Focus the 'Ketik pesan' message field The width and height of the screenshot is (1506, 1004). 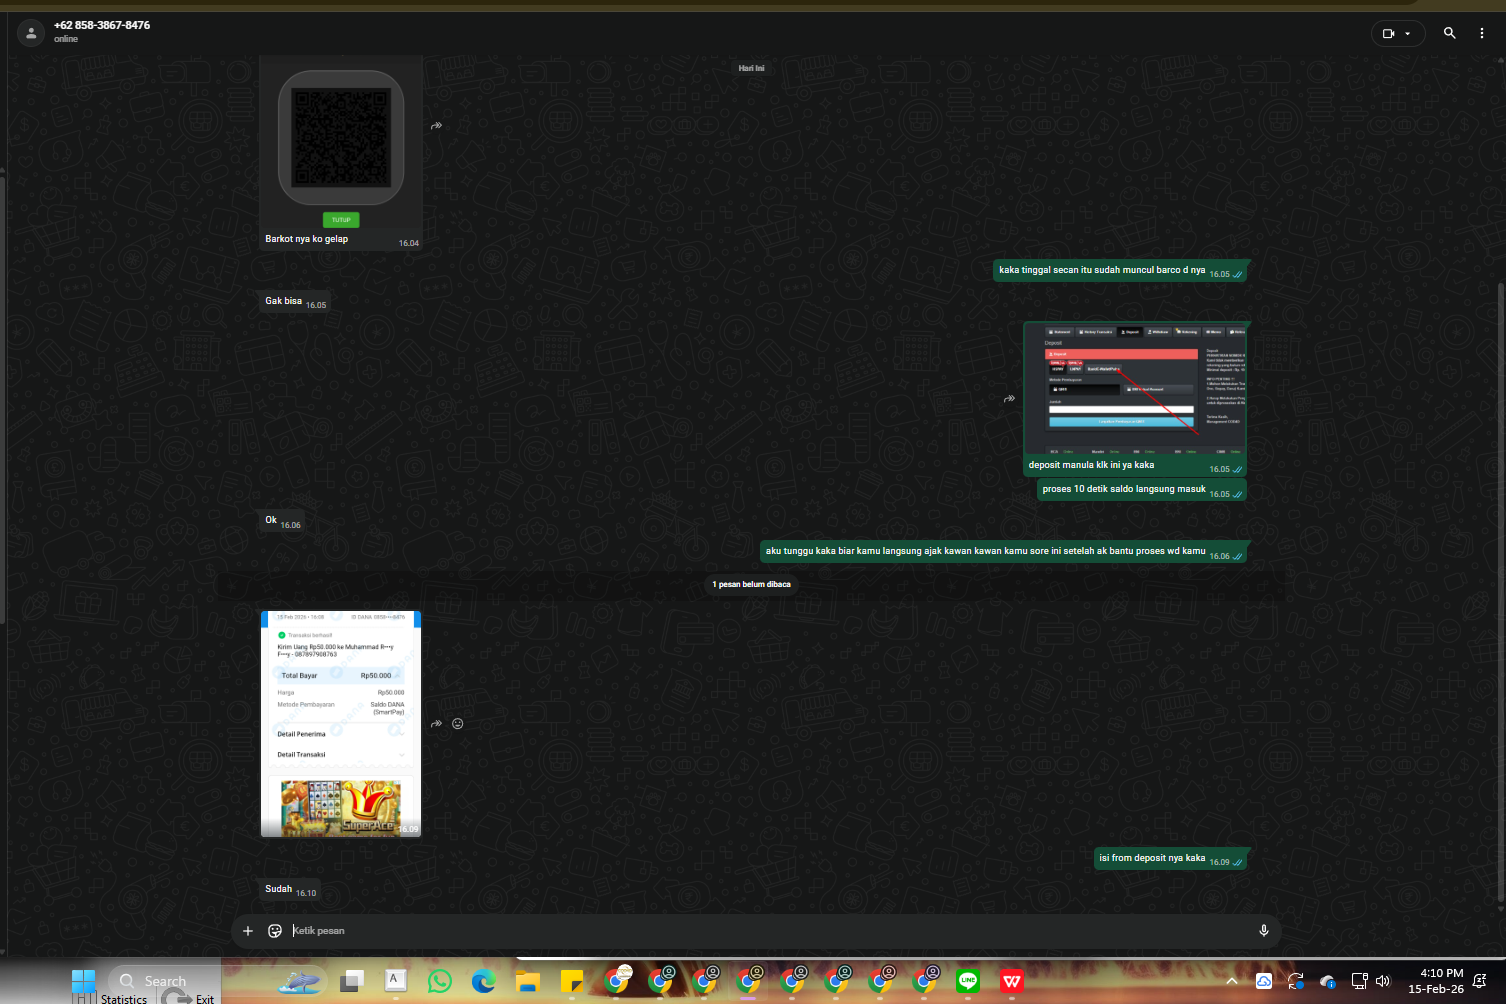tap(770, 931)
